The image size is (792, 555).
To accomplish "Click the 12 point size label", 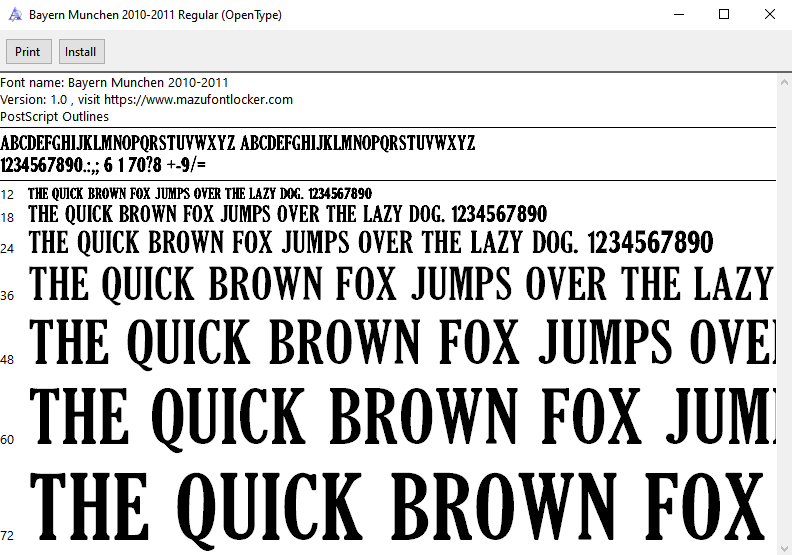I will point(8,195).
